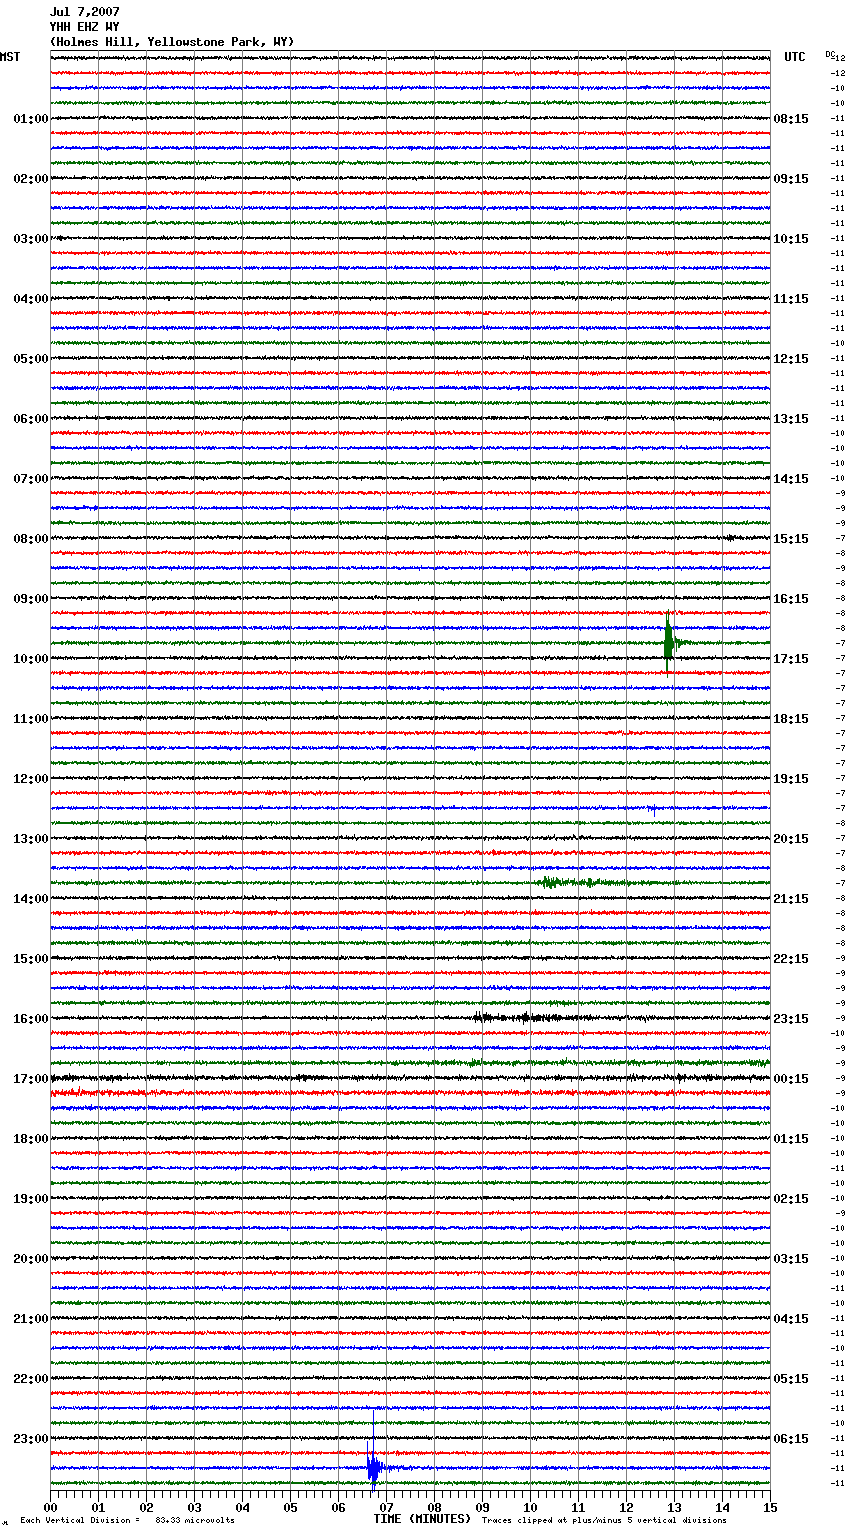Select the 03:00 MST time label
Screen dimensions: 850x1534
31,239
